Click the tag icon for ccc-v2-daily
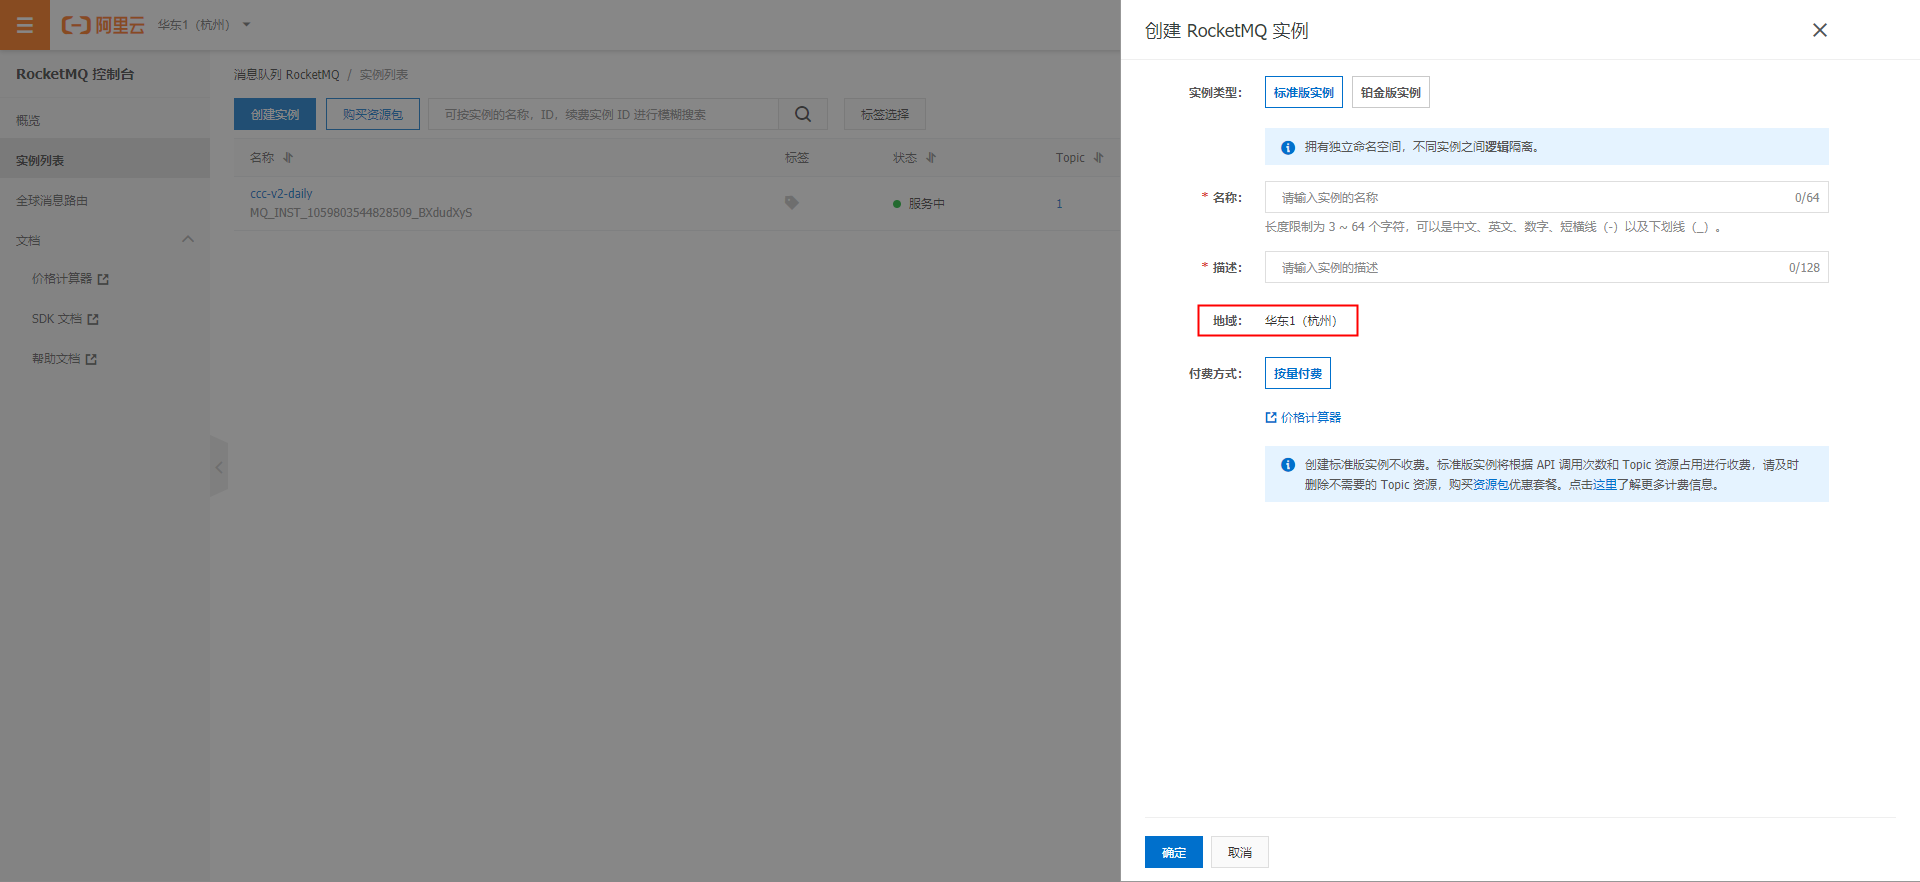Viewport: 1920px width, 882px height. pyautogui.click(x=792, y=203)
